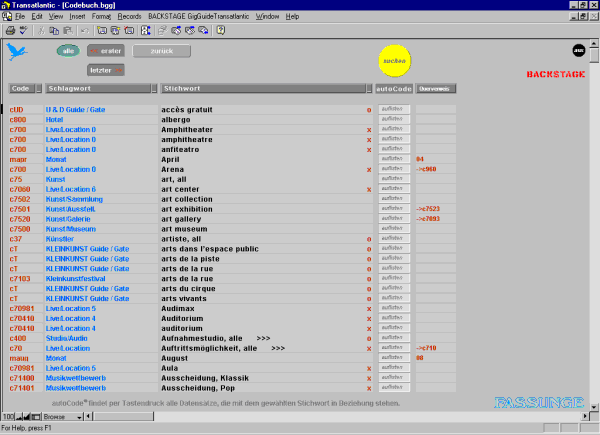Screen dimensions: 600x435
Task: Click the blue bird logo icon
Action: 17,51
